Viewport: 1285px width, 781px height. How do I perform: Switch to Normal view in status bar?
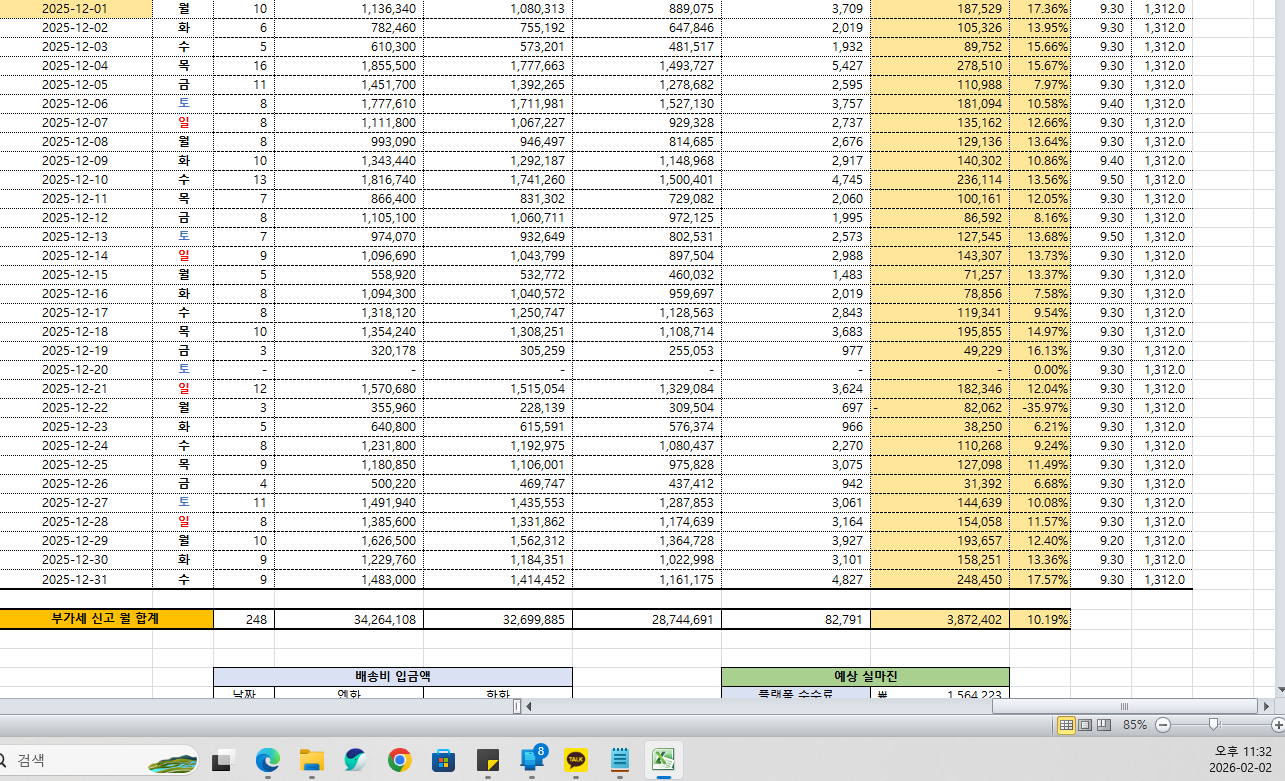pyautogui.click(x=1067, y=724)
